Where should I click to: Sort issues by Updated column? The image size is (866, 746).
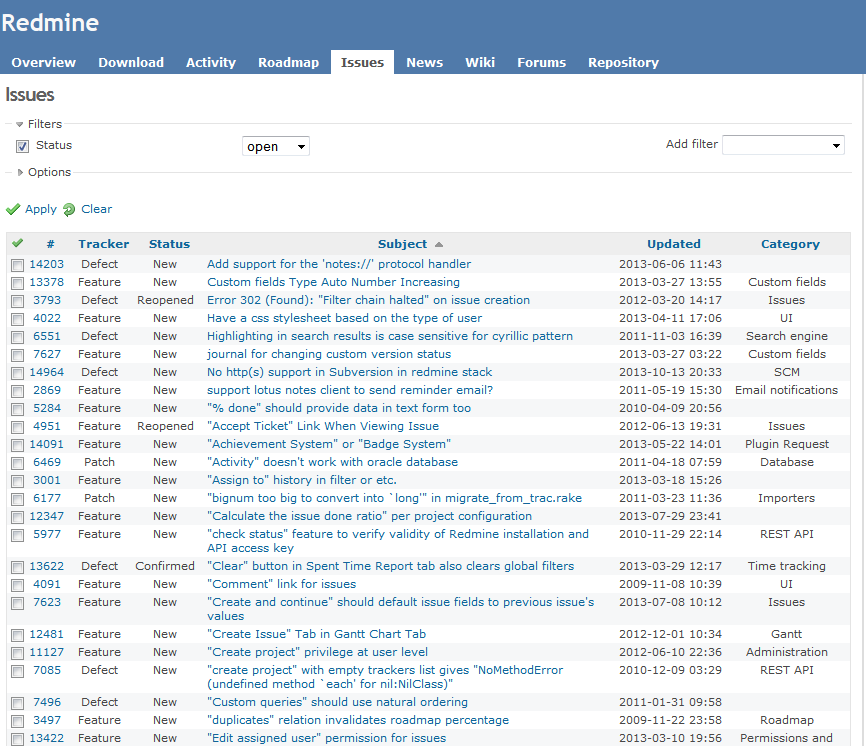(x=673, y=244)
